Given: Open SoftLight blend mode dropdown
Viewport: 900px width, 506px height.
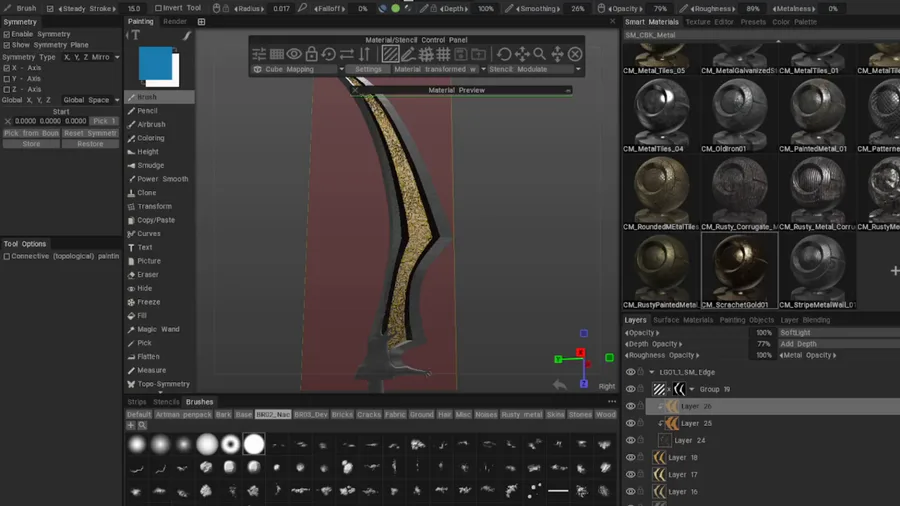Looking at the screenshot, I should pyautogui.click(x=839, y=333).
